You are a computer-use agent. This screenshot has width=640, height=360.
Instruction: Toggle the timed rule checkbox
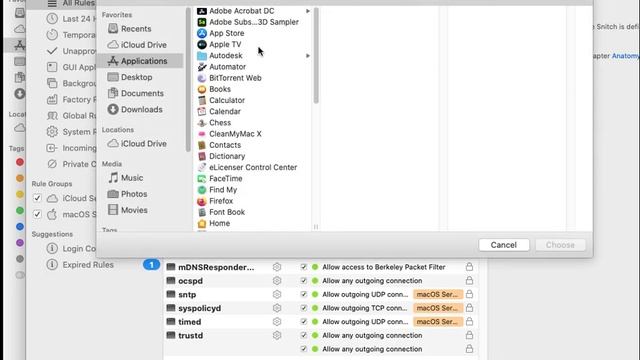[303, 322]
